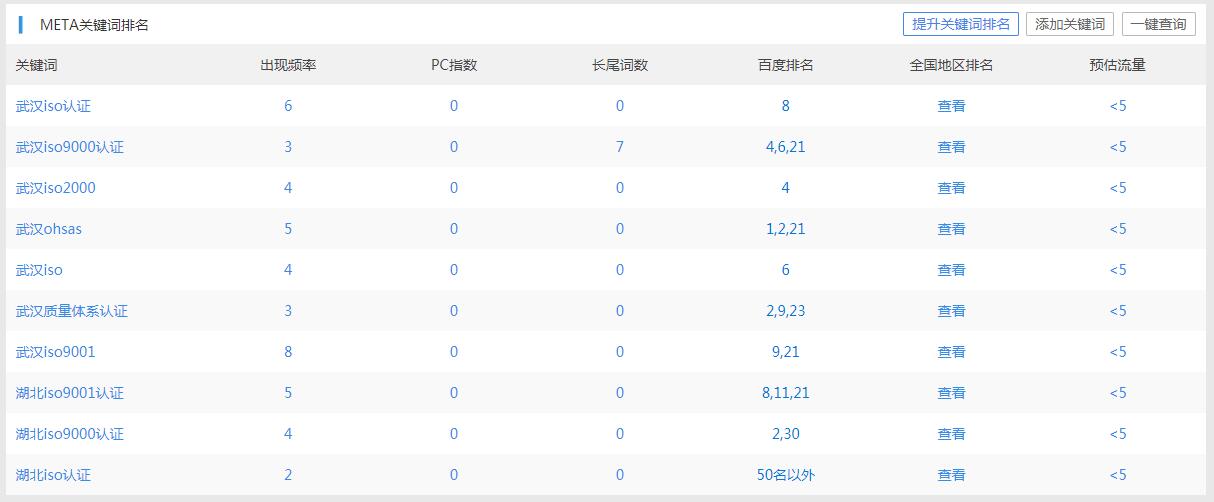
Task: Click frequency 8 for 武汉iso9001
Action: click(x=288, y=352)
